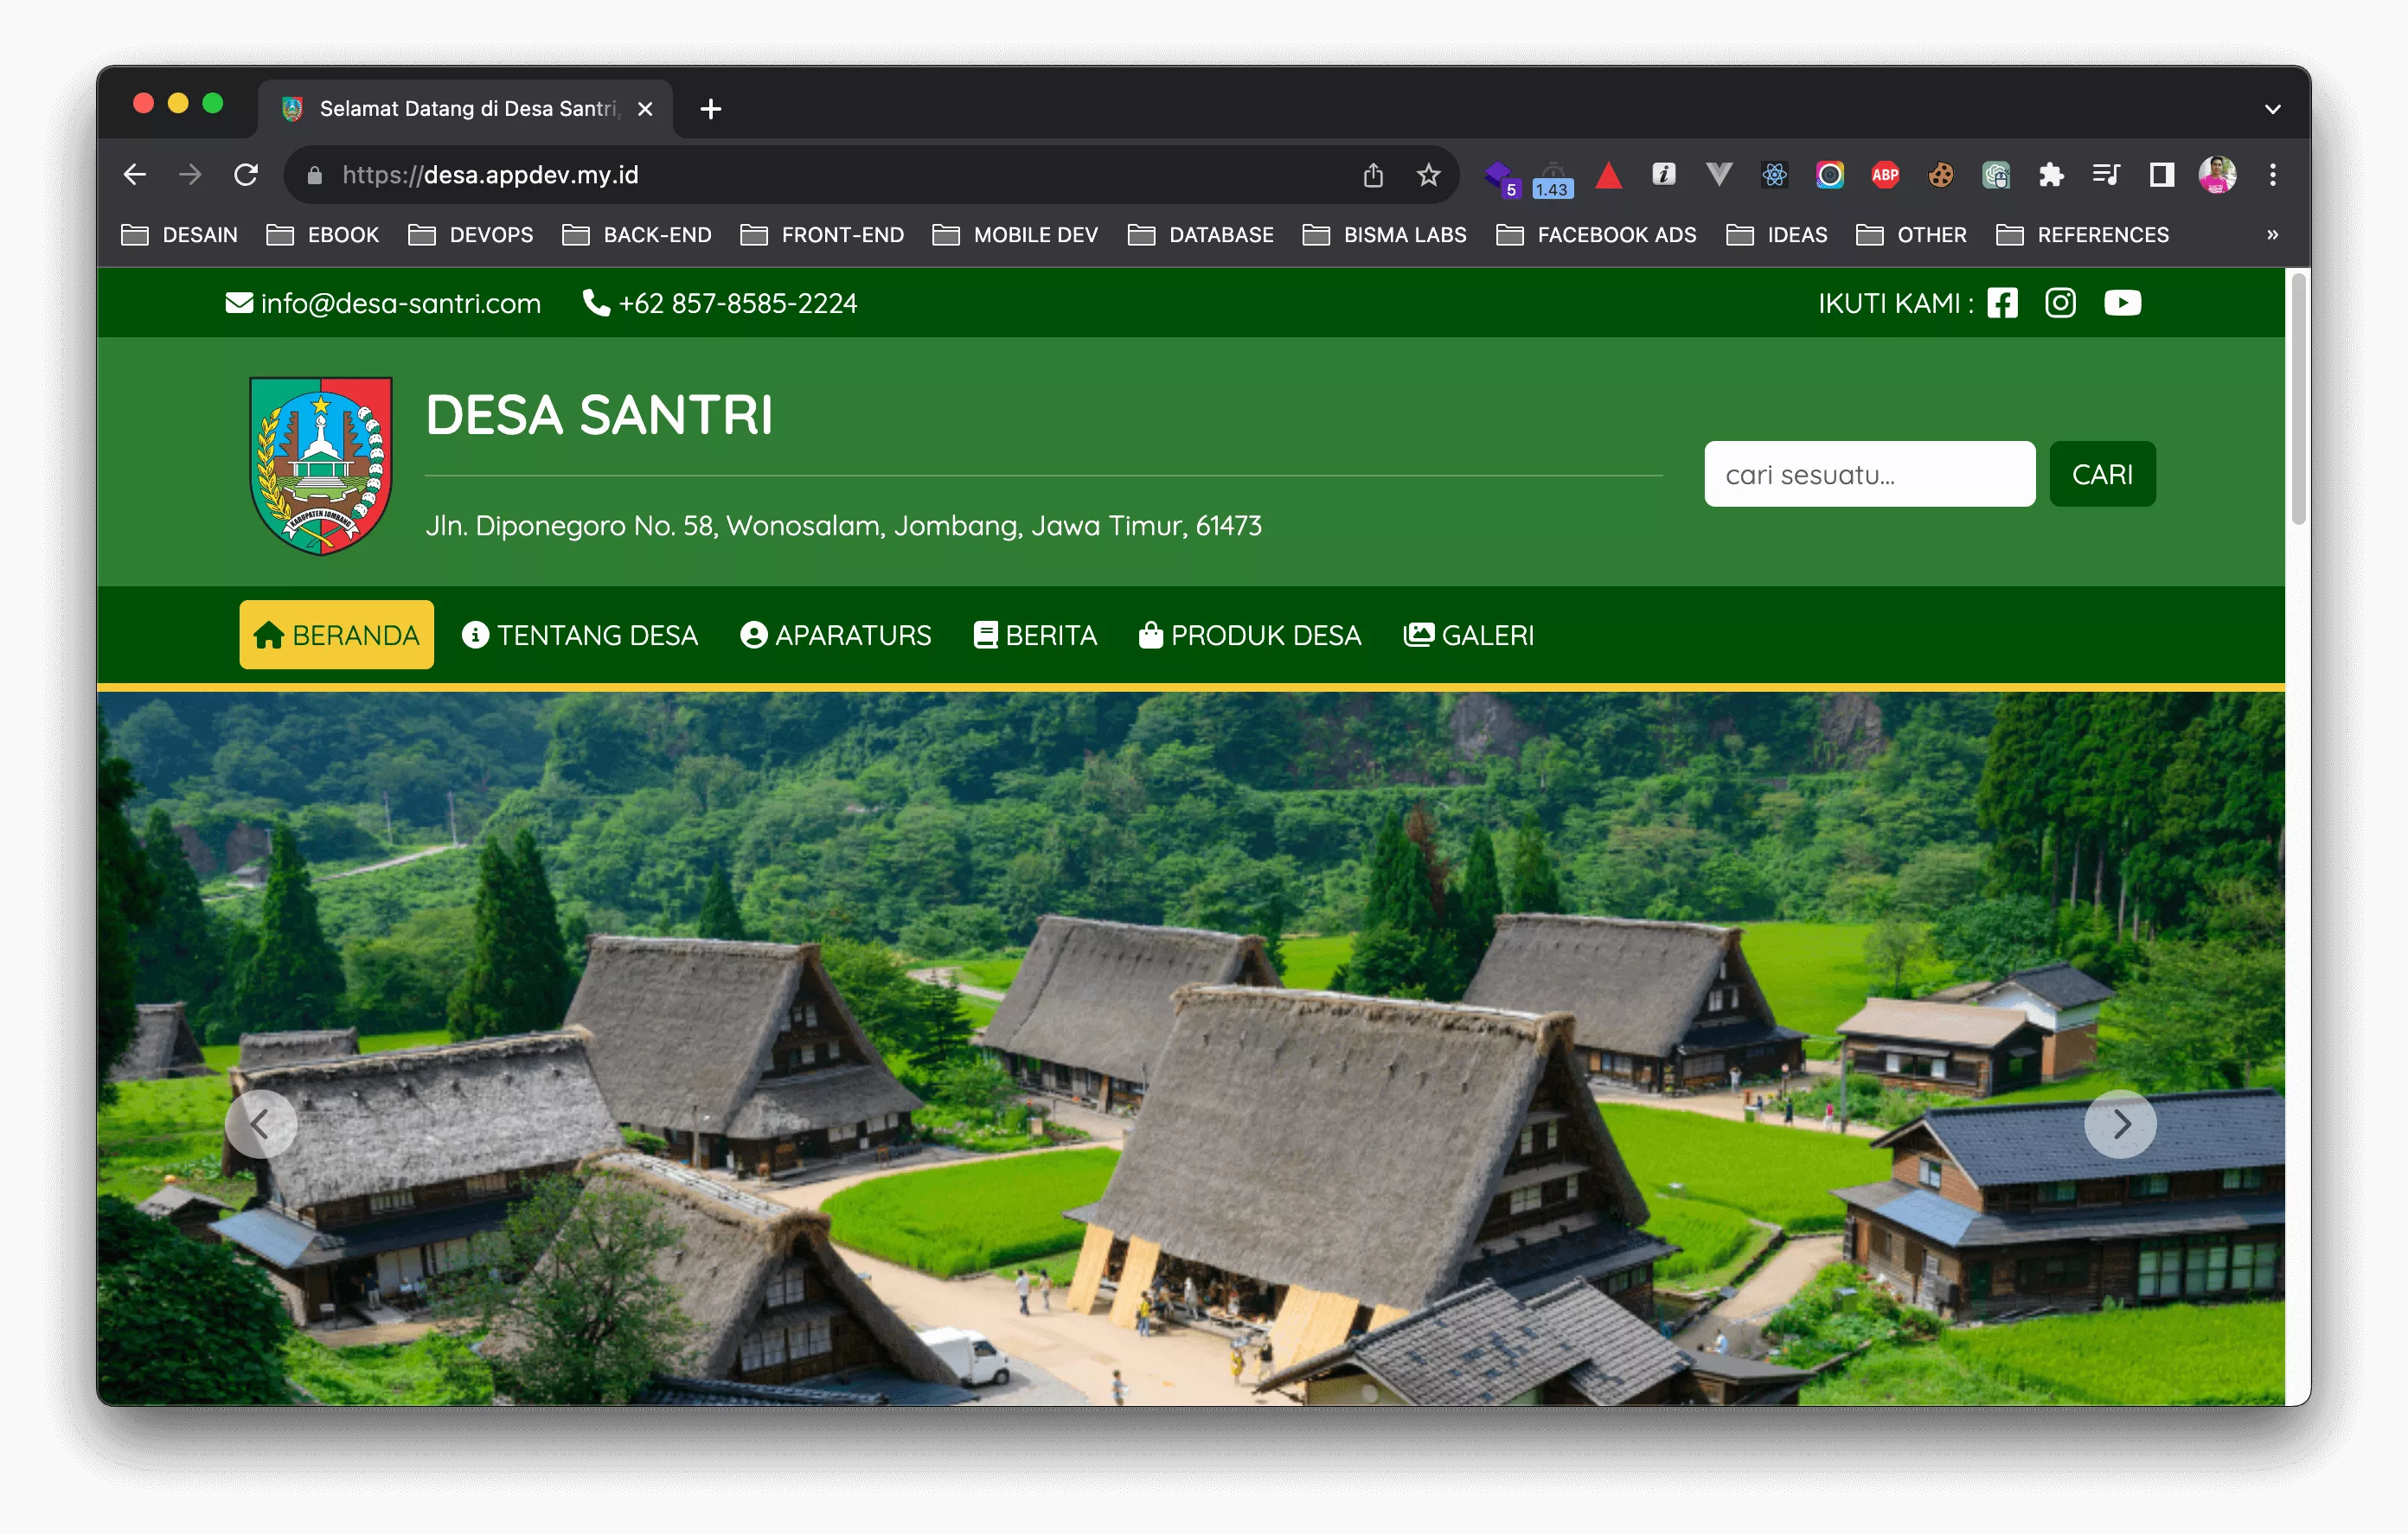The height and width of the screenshot is (1534, 2408).
Task: Click the +62 857-8585-2224 phone link
Action: click(720, 303)
